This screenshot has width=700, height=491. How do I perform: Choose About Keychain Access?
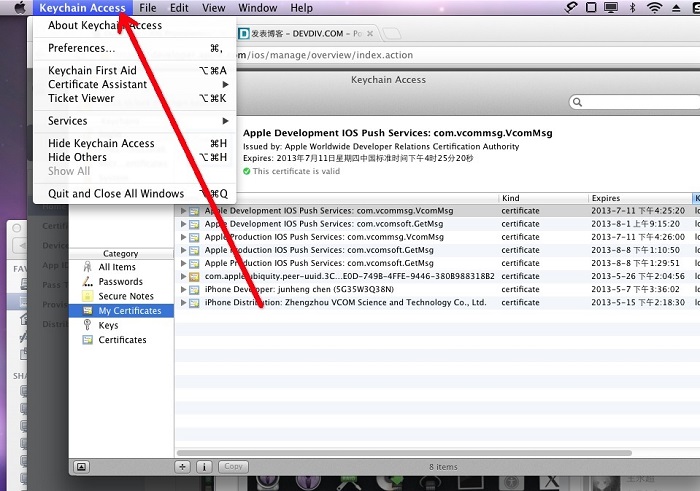pyautogui.click(x=134, y=25)
